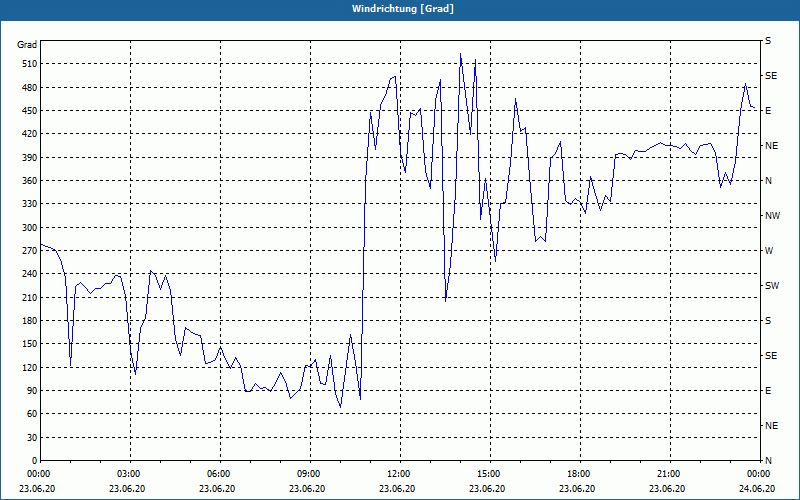The image size is (800, 500).
Task: Click the 480 y-axis value
Action: click(28, 87)
